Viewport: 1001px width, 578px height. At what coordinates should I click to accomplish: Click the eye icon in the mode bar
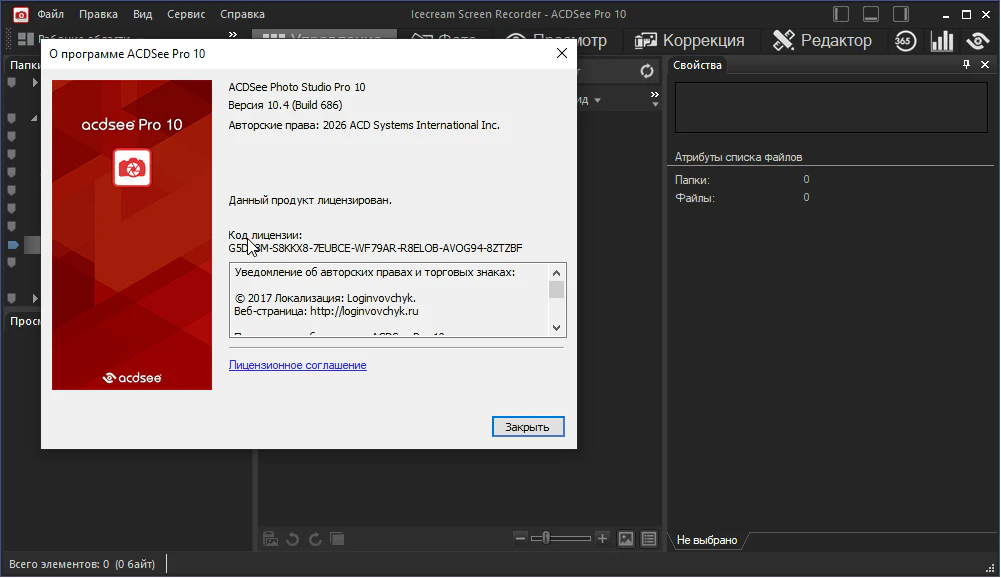pos(978,41)
